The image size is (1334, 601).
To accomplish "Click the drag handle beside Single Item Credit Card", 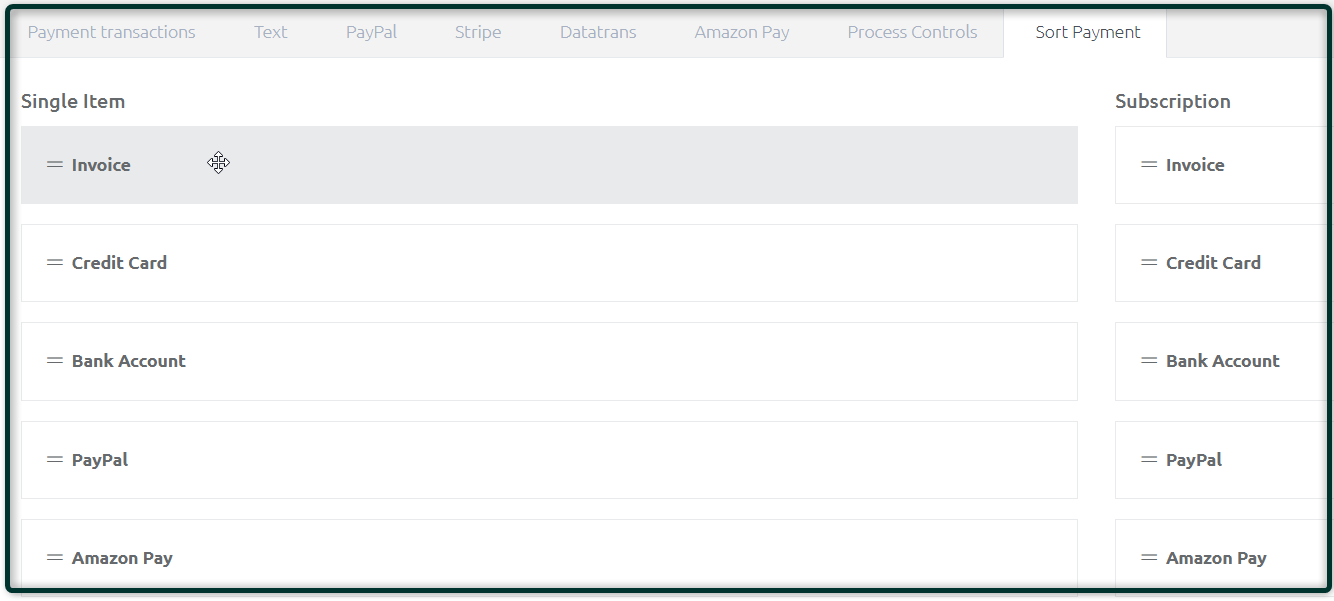I will pyautogui.click(x=55, y=263).
